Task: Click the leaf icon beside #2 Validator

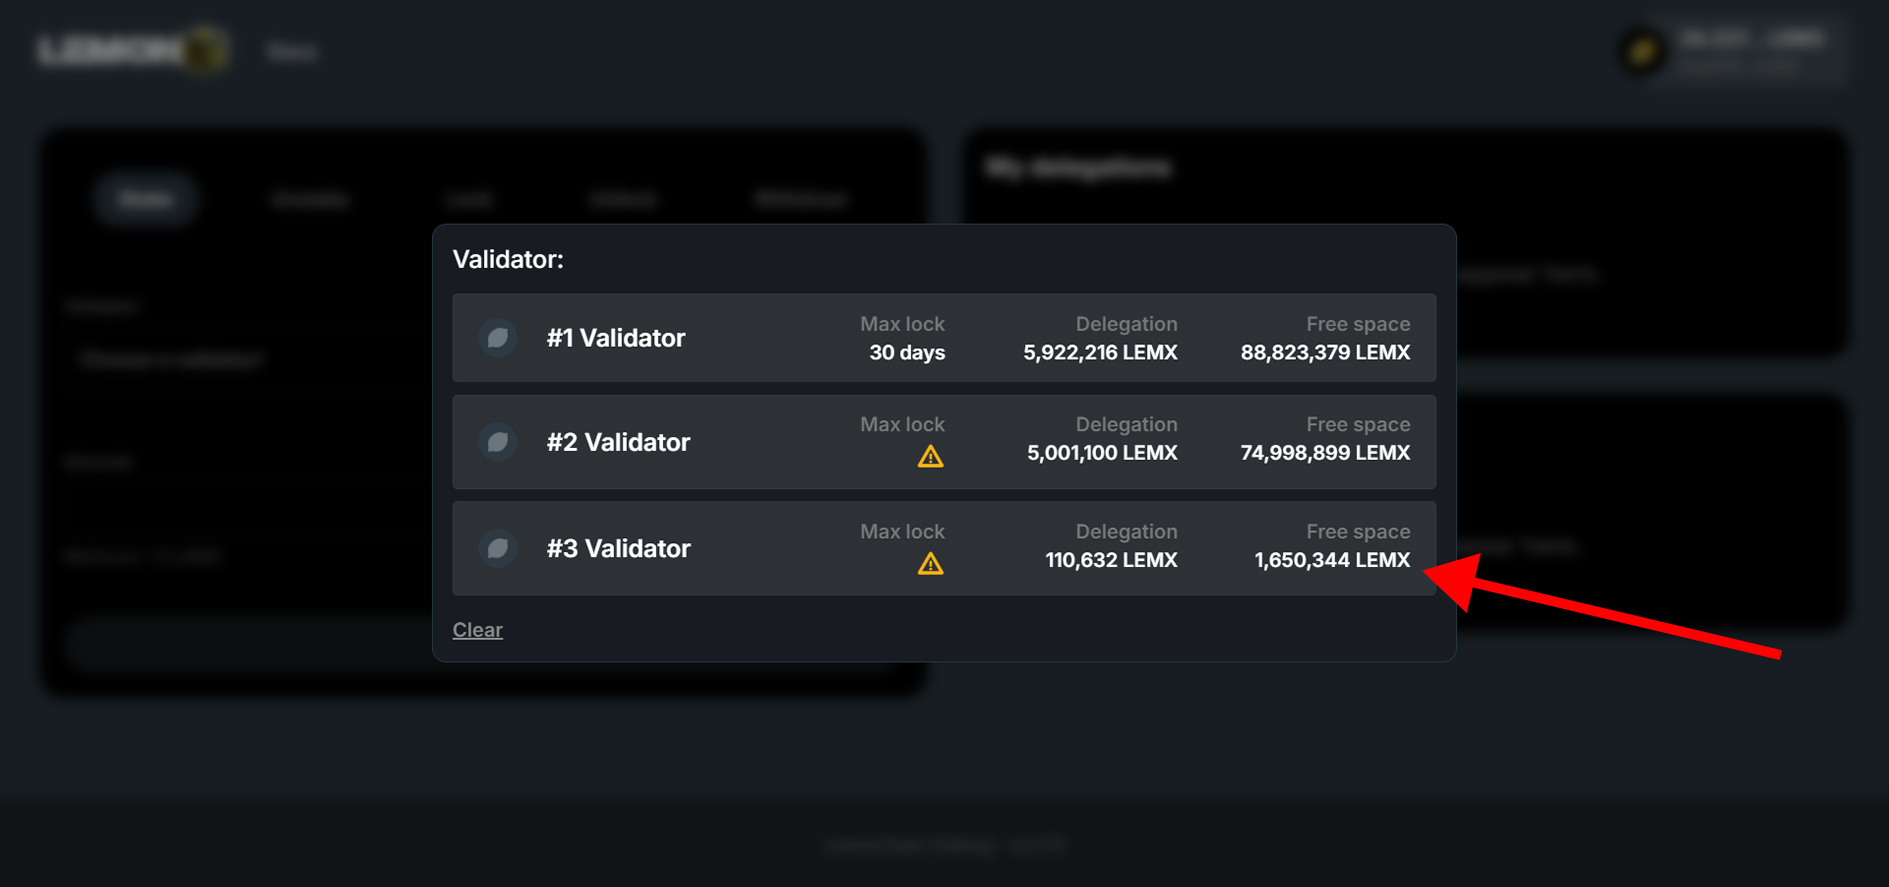Action: point(497,442)
